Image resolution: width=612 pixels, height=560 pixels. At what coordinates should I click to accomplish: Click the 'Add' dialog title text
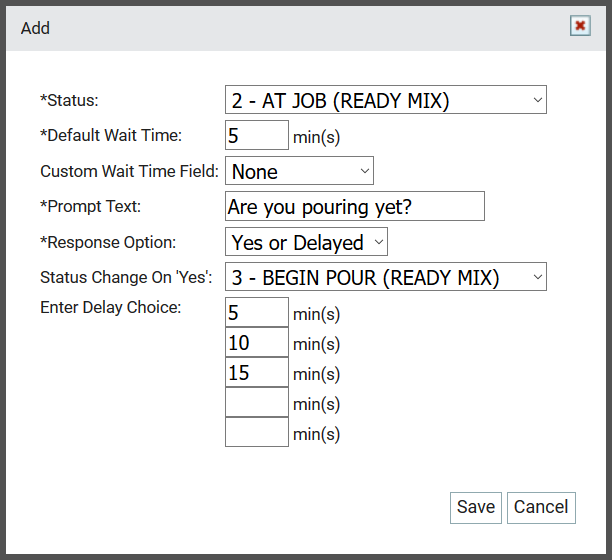35,28
